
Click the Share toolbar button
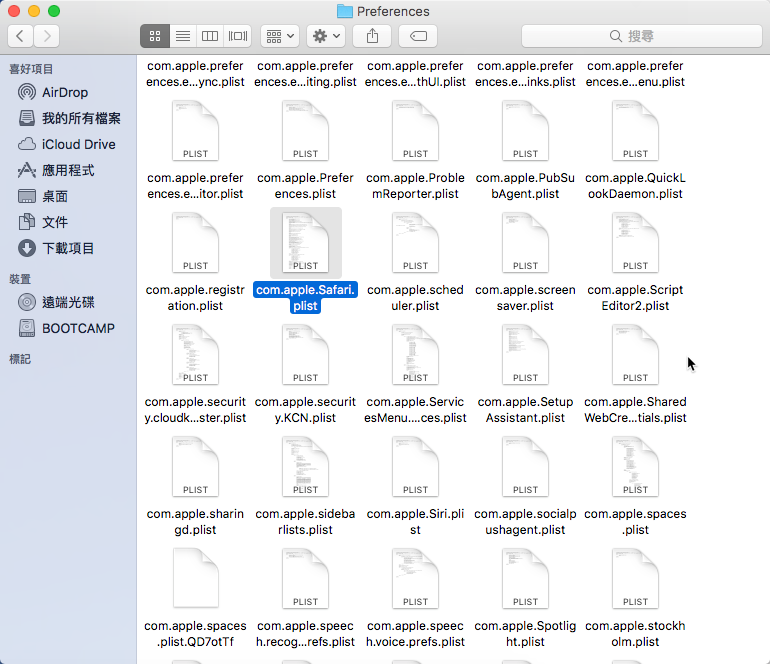[372, 36]
